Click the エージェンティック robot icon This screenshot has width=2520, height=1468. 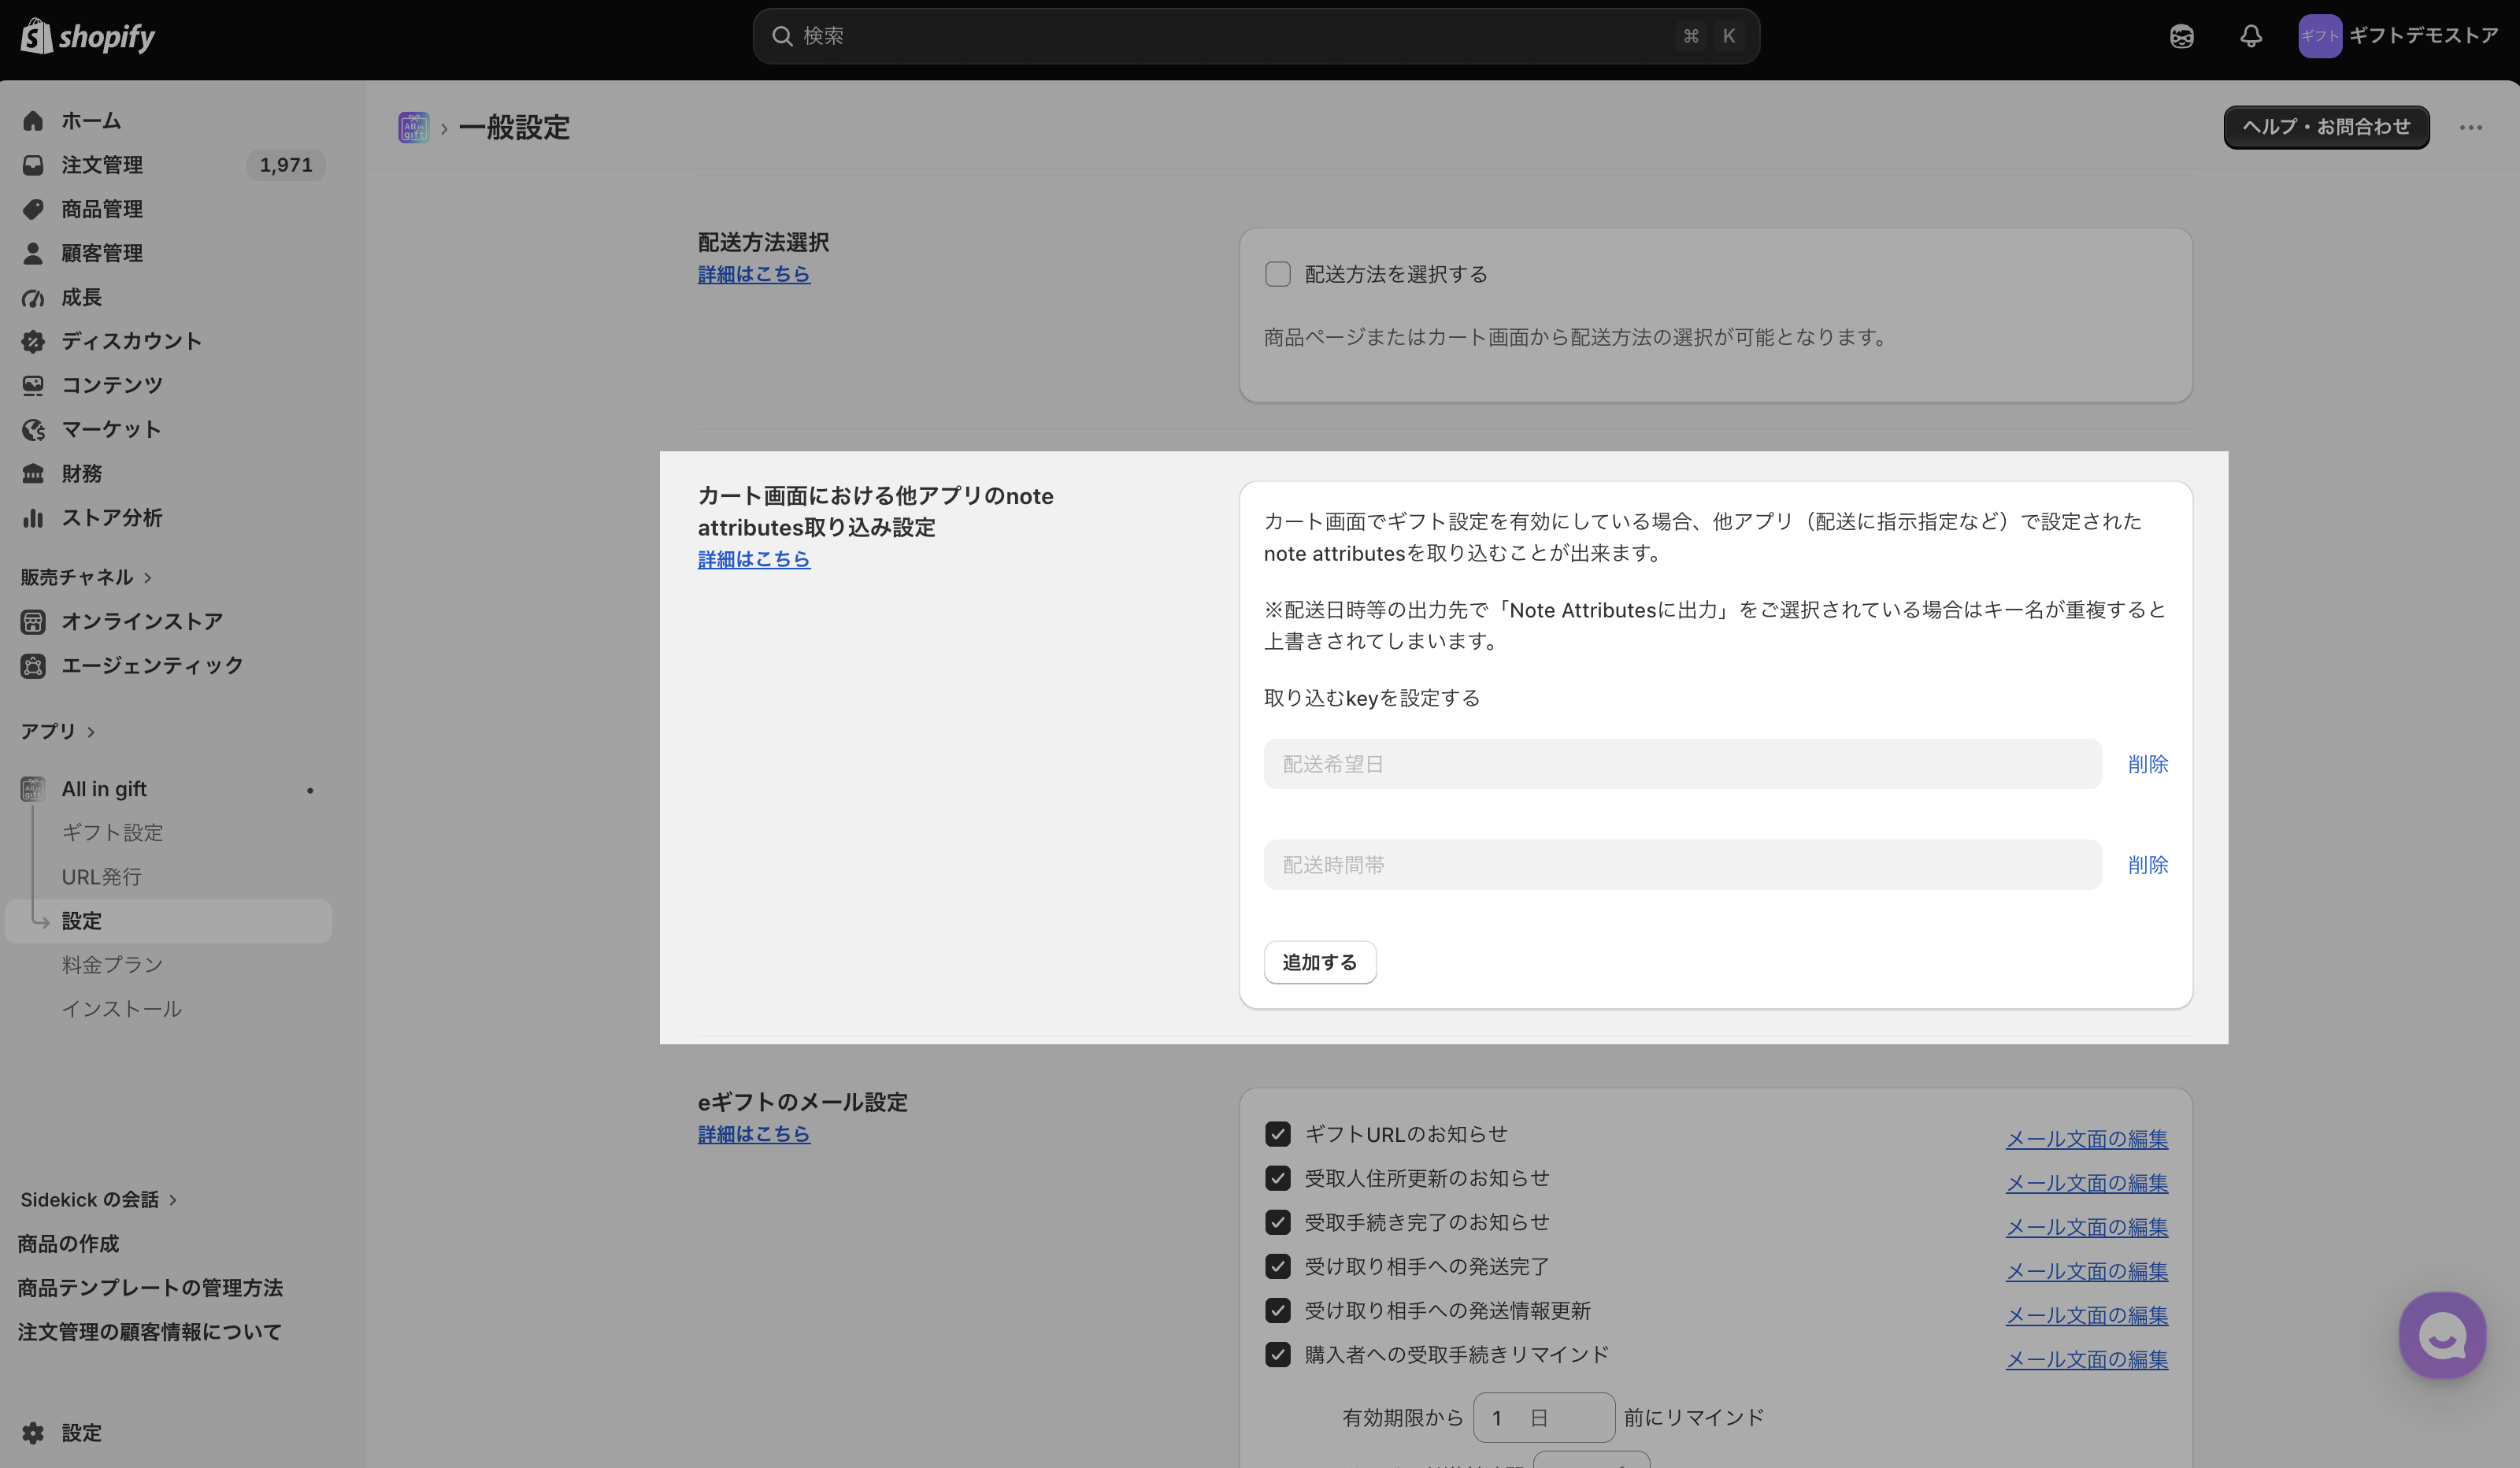(33, 665)
